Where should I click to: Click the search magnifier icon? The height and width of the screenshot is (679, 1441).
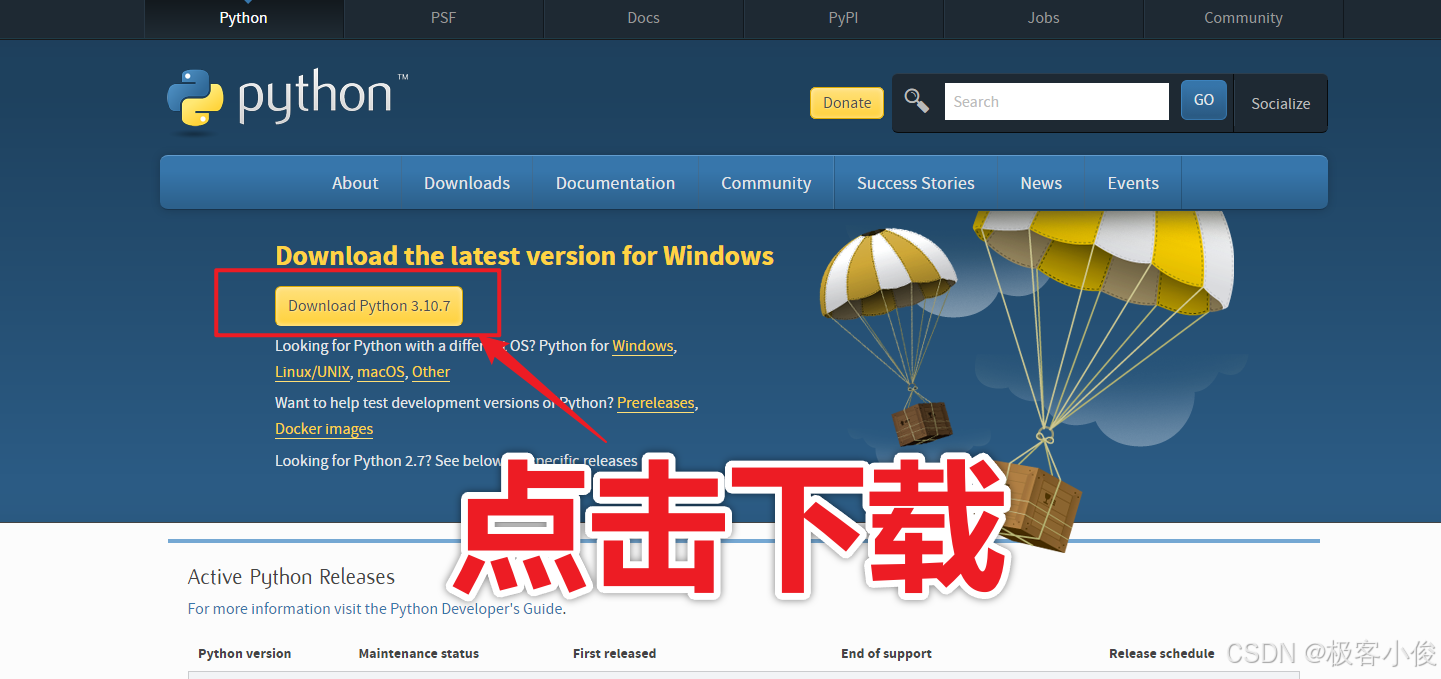click(x=917, y=101)
